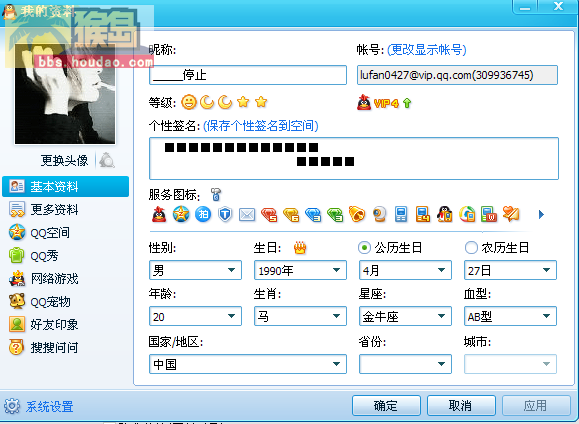Click the yellow diamond service icon
The height and width of the screenshot is (424, 579).
(x=291, y=215)
